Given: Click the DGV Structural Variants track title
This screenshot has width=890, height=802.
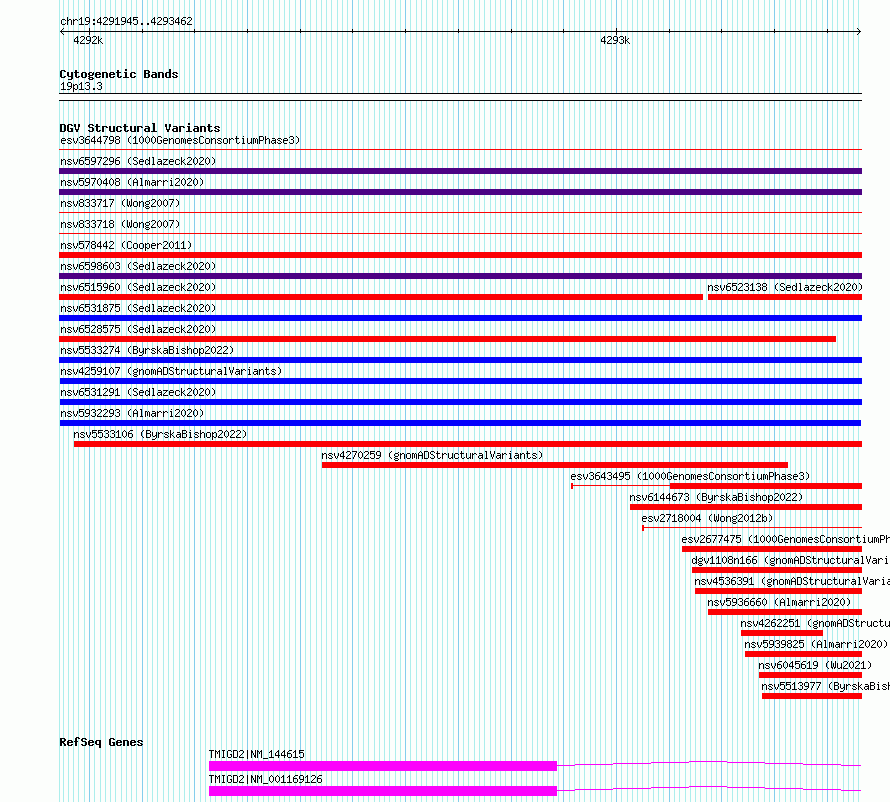Looking at the screenshot, I should coord(140,128).
